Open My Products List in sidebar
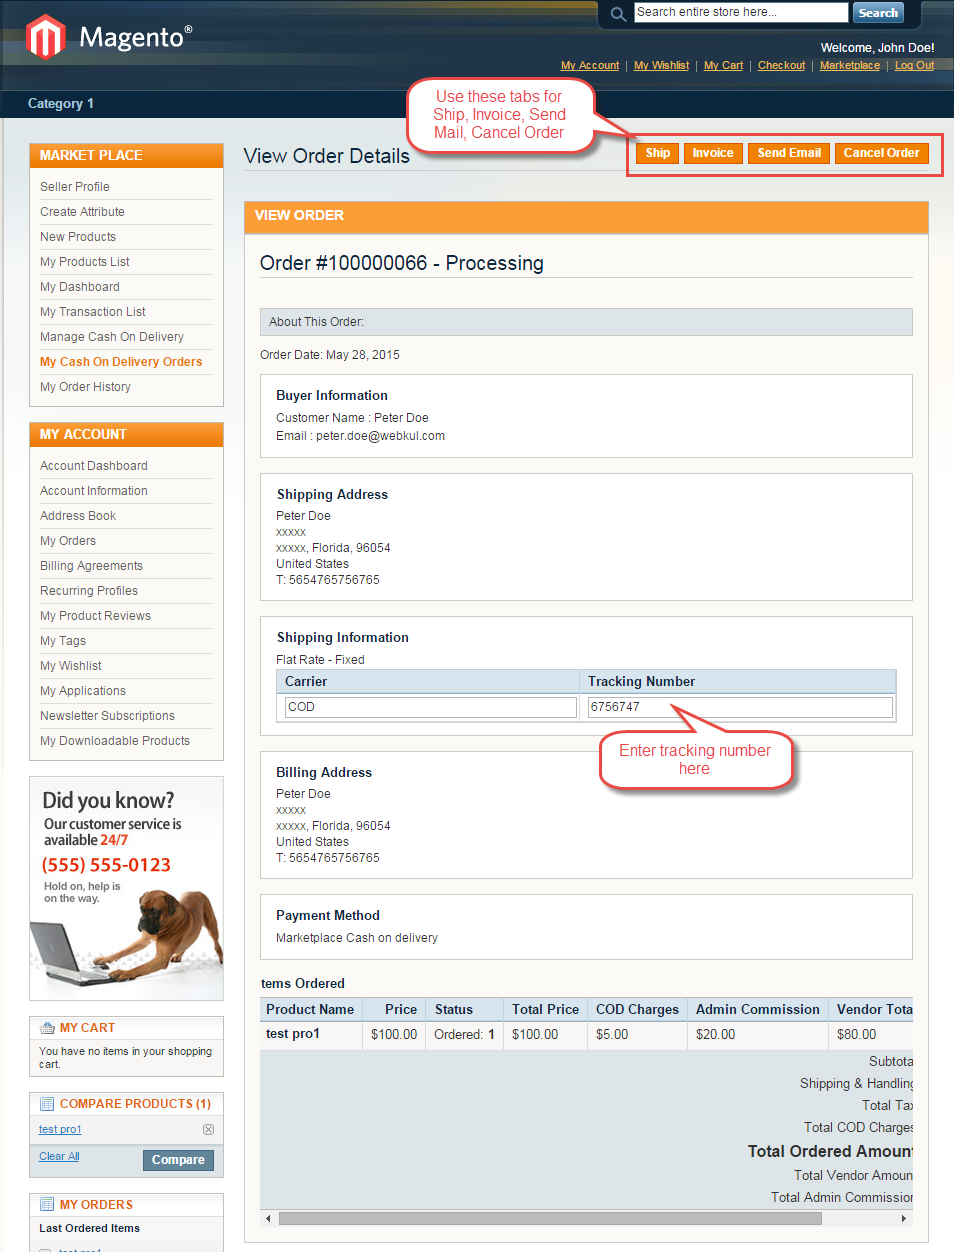The height and width of the screenshot is (1252, 954). (x=85, y=262)
